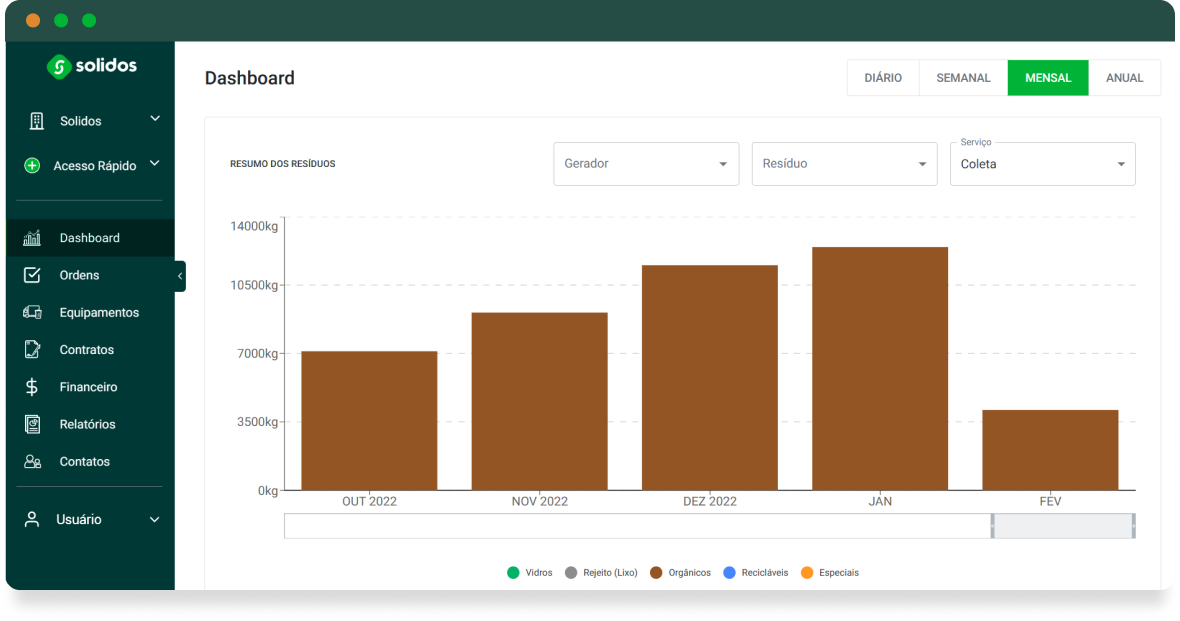Toggle Rejeito (Lixo) series in legend
This screenshot has height=621, width=1180.
click(601, 573)
